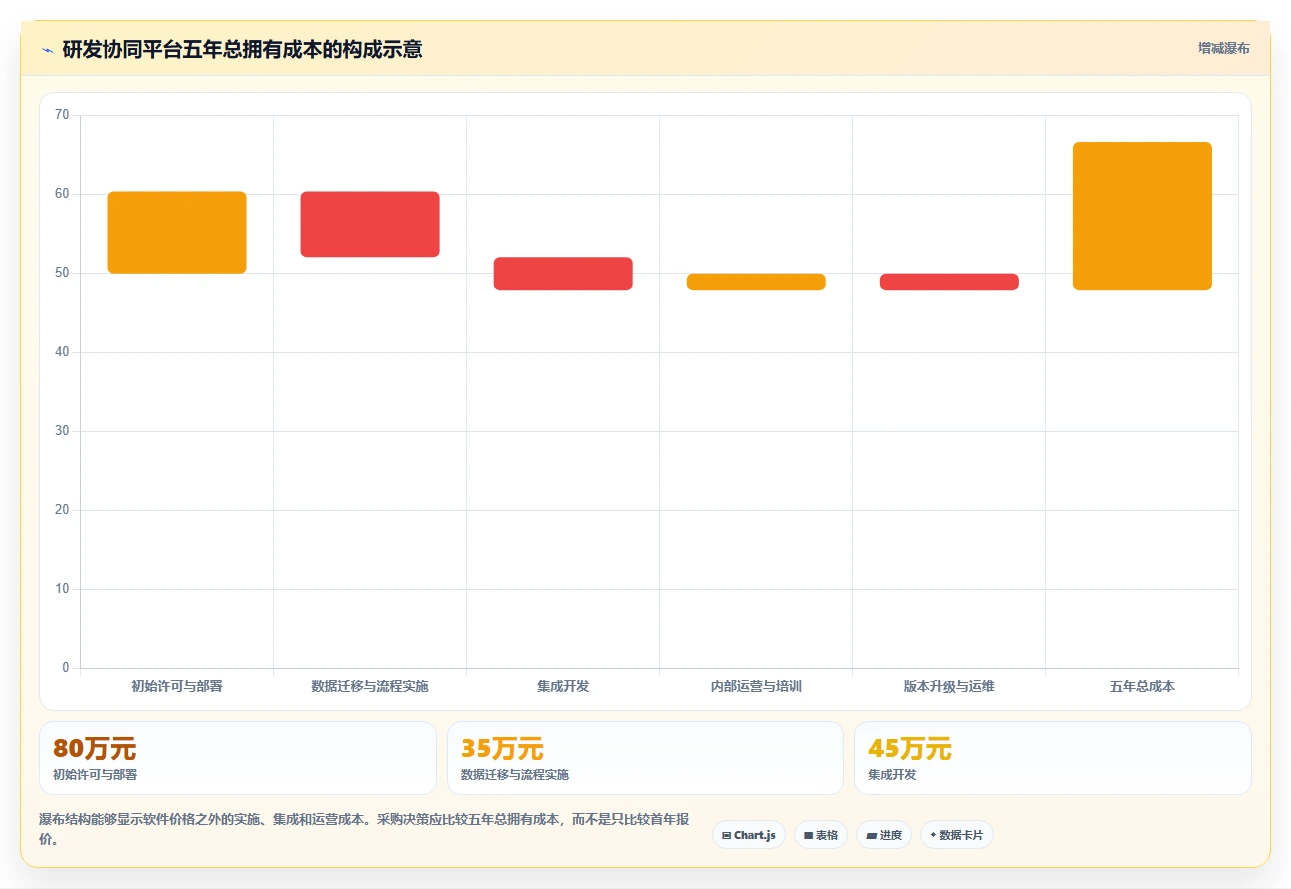The height and width of the screenshot is (889, 1291).
Task: Click the thin orange 内部运营与培训 bar
Action: tap(756, 282)
